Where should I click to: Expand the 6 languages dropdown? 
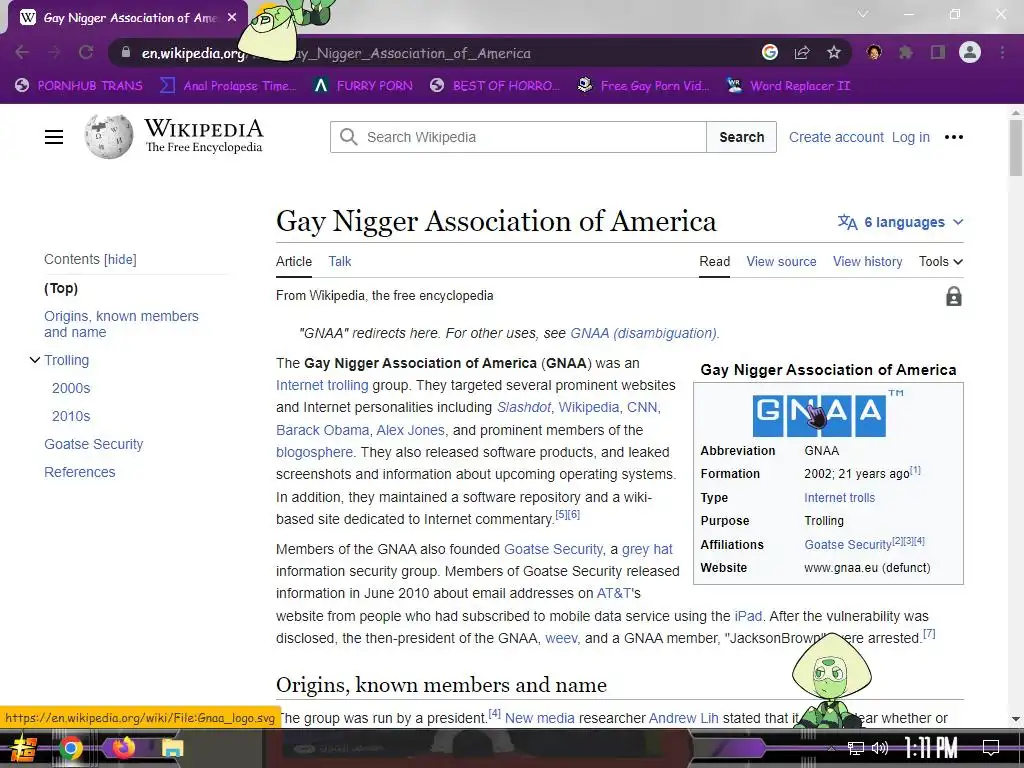[901, 222]
